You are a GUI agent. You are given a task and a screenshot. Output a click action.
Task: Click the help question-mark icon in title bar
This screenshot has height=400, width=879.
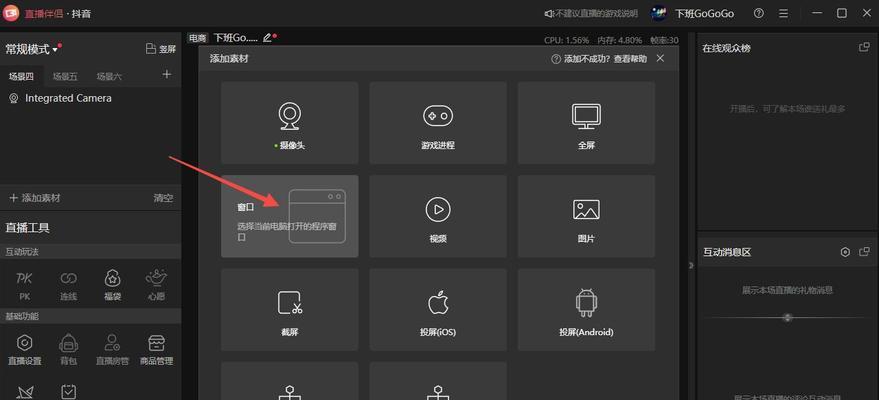click(x=758, y=13)
